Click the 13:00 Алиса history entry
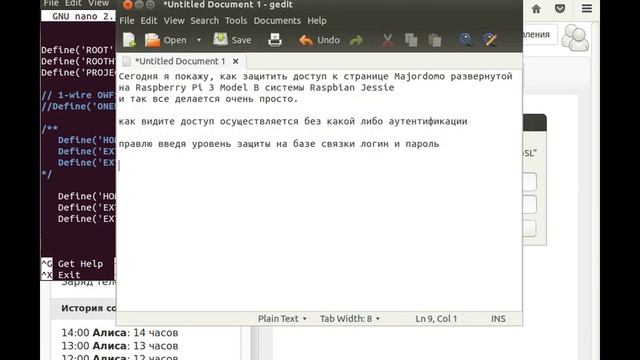This screenshot has height=360, width=640. point(120,346)
